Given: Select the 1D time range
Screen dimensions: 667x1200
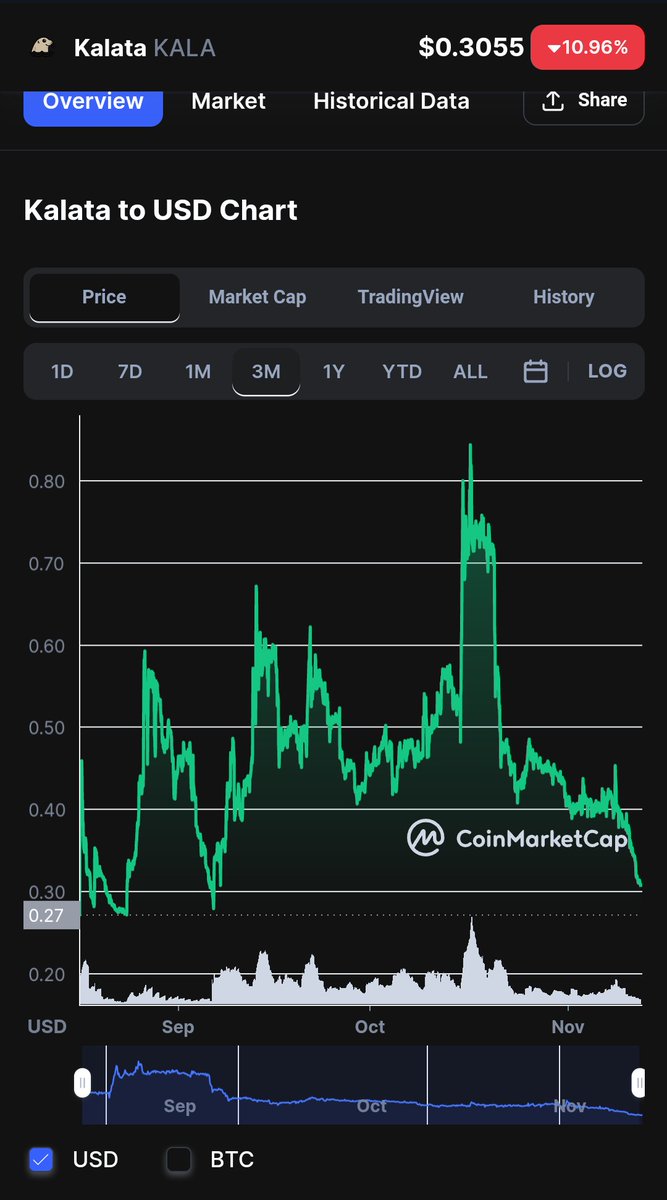Looking at the screenshot, I should [x=62, y=372].
